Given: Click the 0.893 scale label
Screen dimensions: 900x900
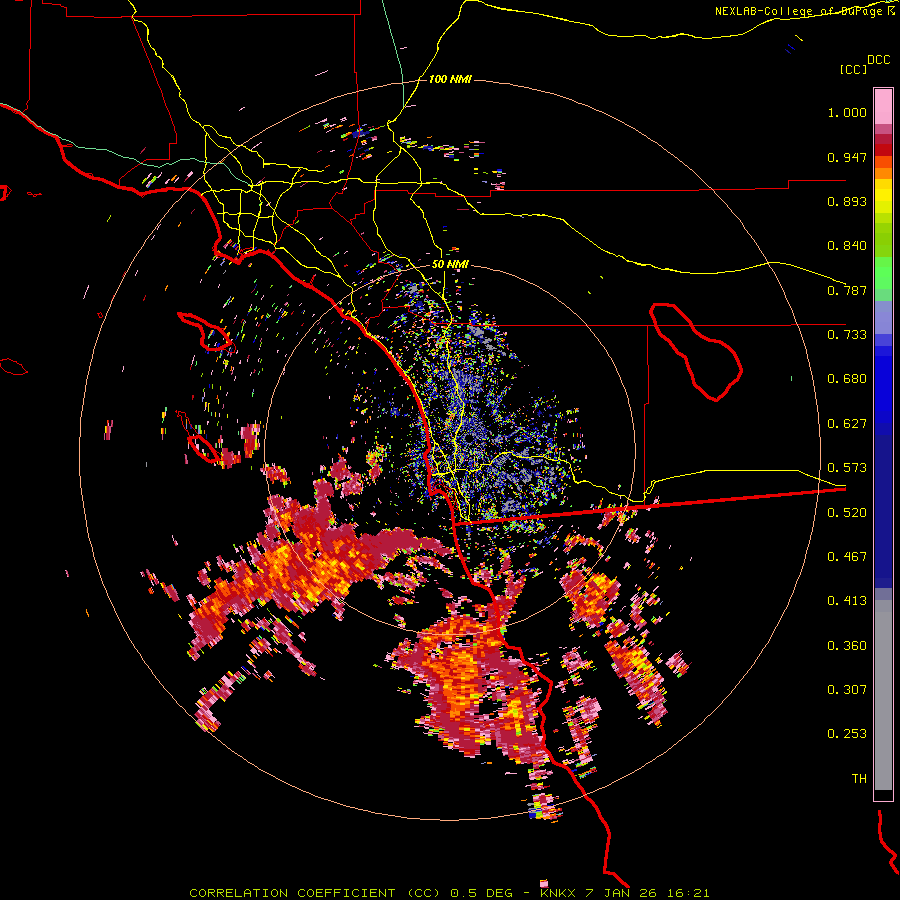Looking at the screenshot, I should [x=847, y=201].
